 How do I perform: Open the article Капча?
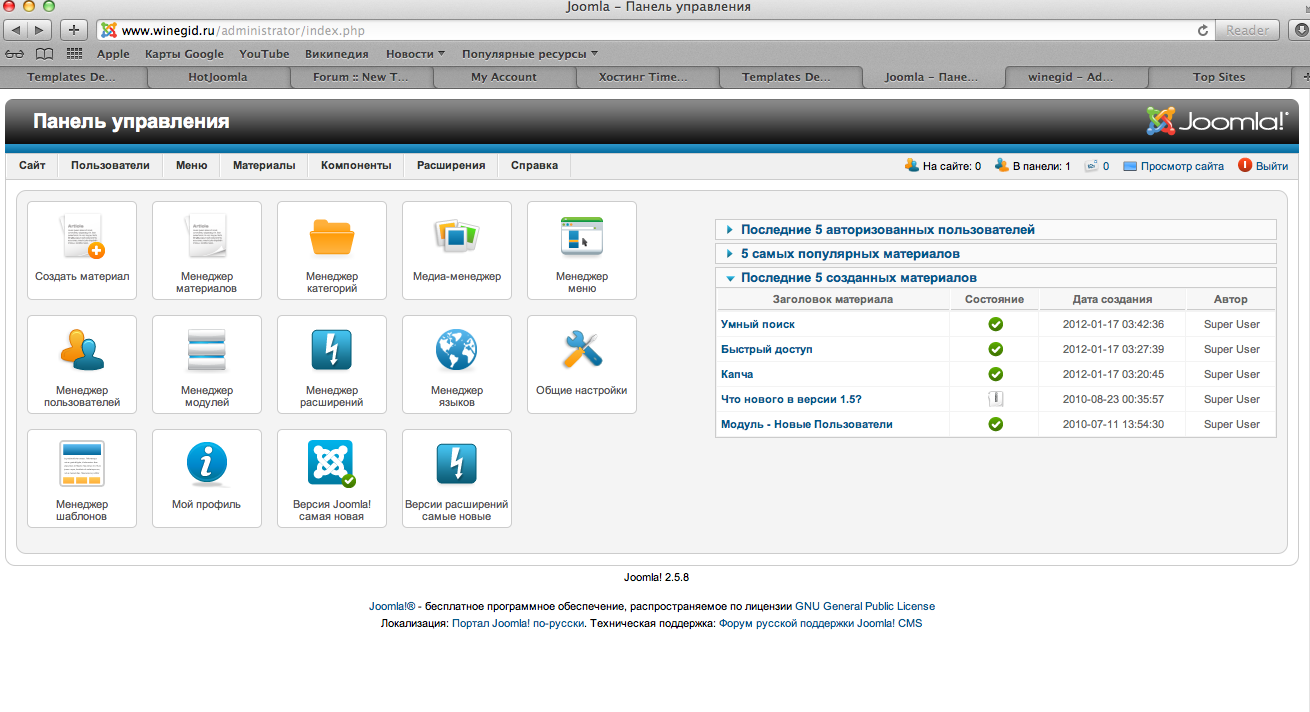click(x=737, y=374)
